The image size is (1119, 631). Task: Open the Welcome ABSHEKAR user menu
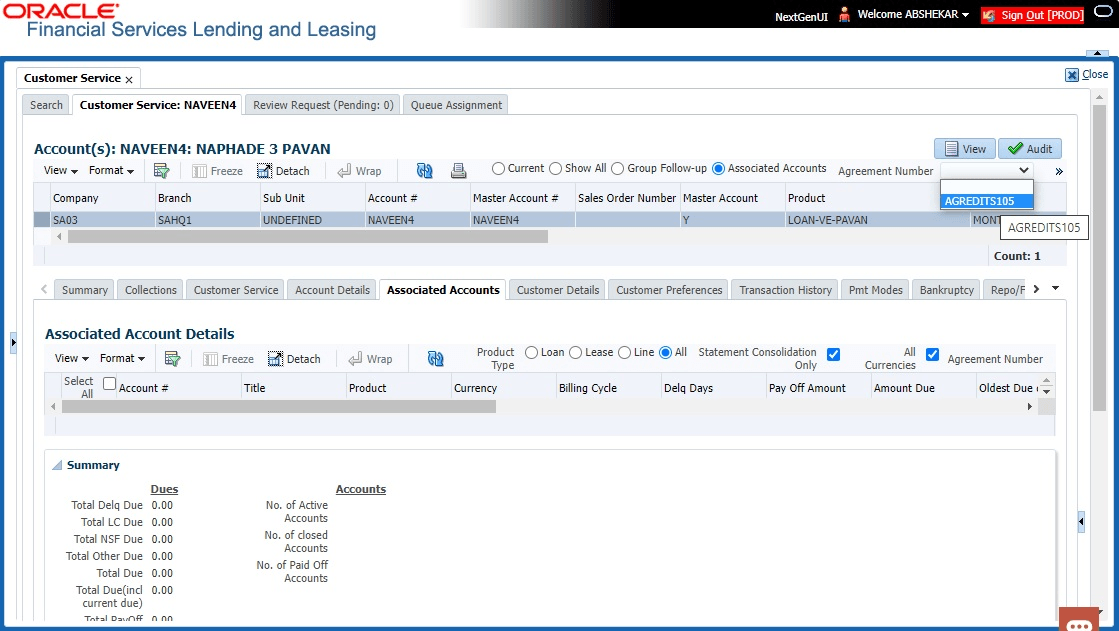click(913, 14)
